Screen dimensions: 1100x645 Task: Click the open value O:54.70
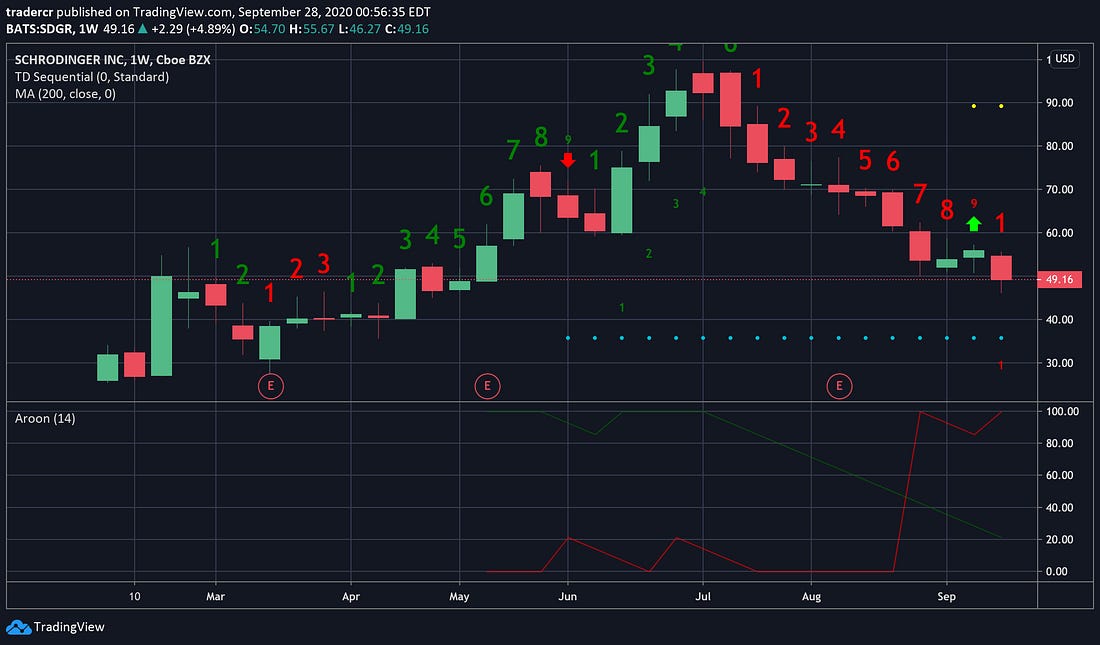click(262, 29)
